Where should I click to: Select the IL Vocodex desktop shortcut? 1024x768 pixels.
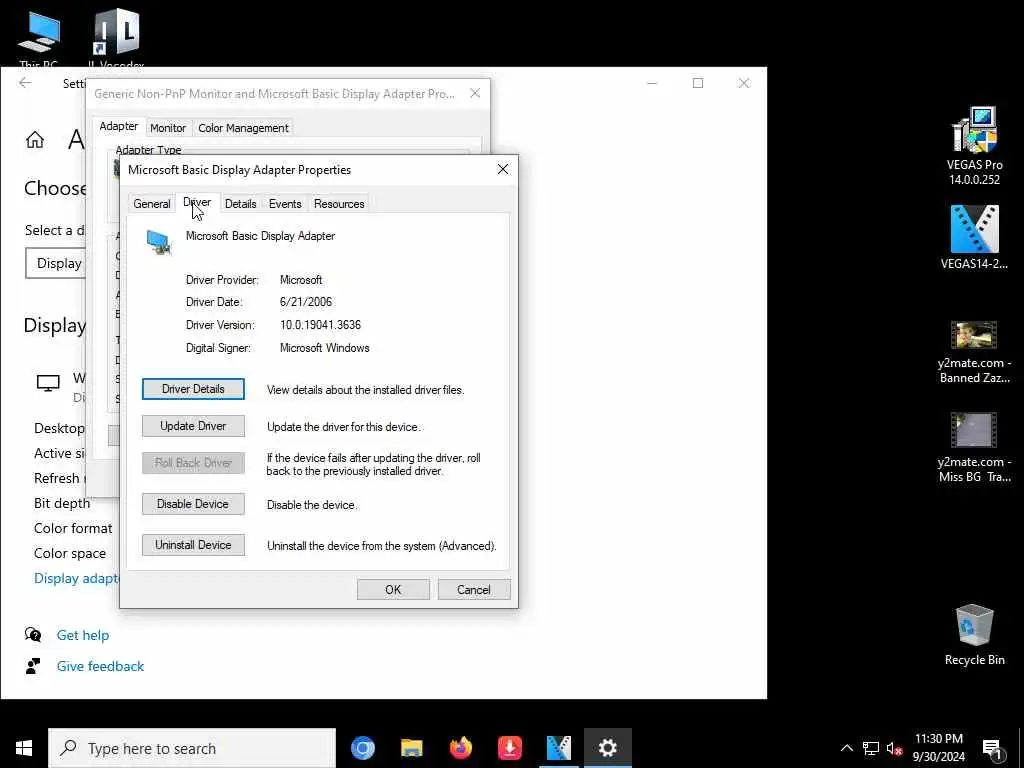[116, 38]
